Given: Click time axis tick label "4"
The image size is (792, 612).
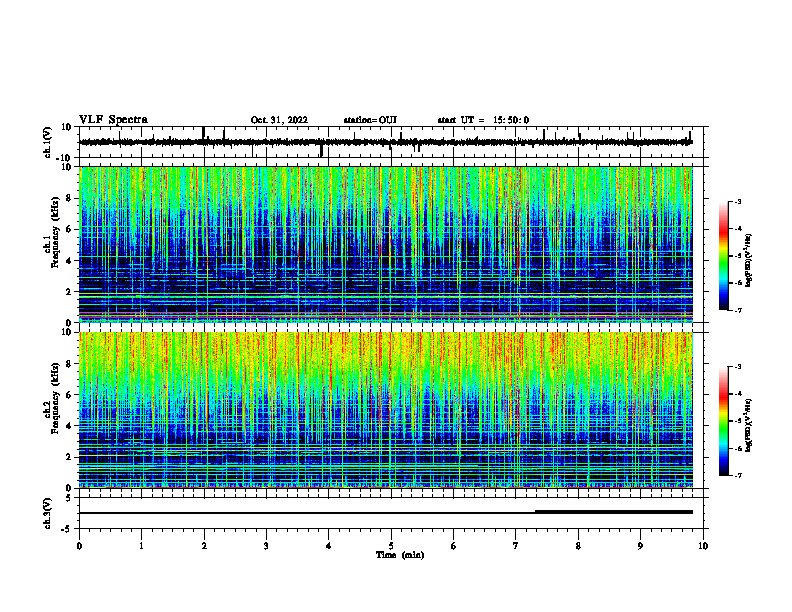Looking at the screenshot, I should 328,546.
